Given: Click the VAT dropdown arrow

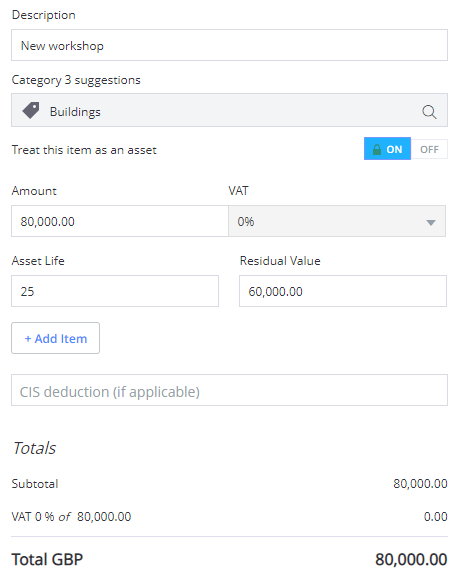Looking at the screenshot, I should (431, 222).
